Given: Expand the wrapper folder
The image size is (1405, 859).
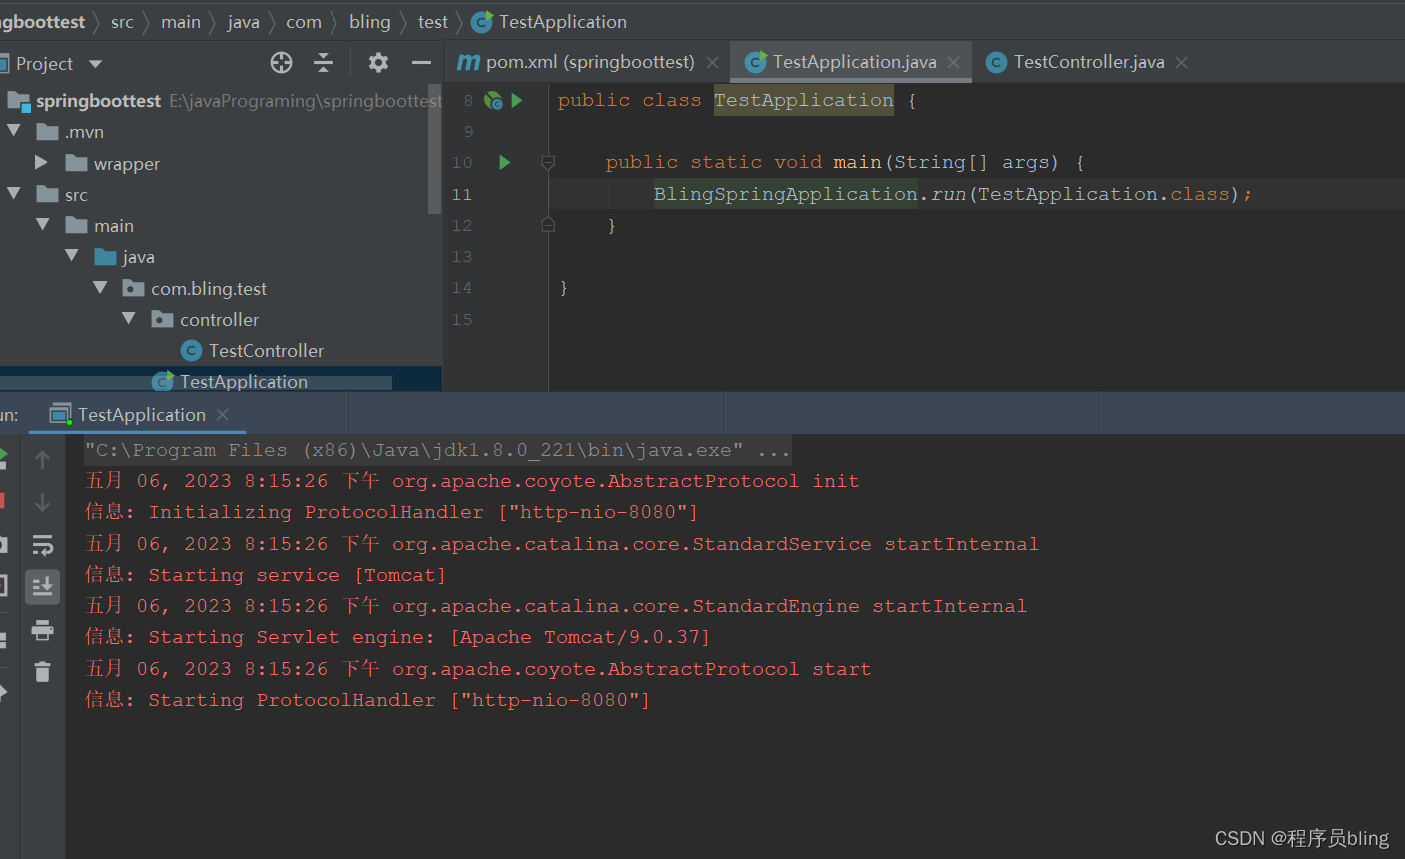Looking at the screenshot, I should click(41, 162).
